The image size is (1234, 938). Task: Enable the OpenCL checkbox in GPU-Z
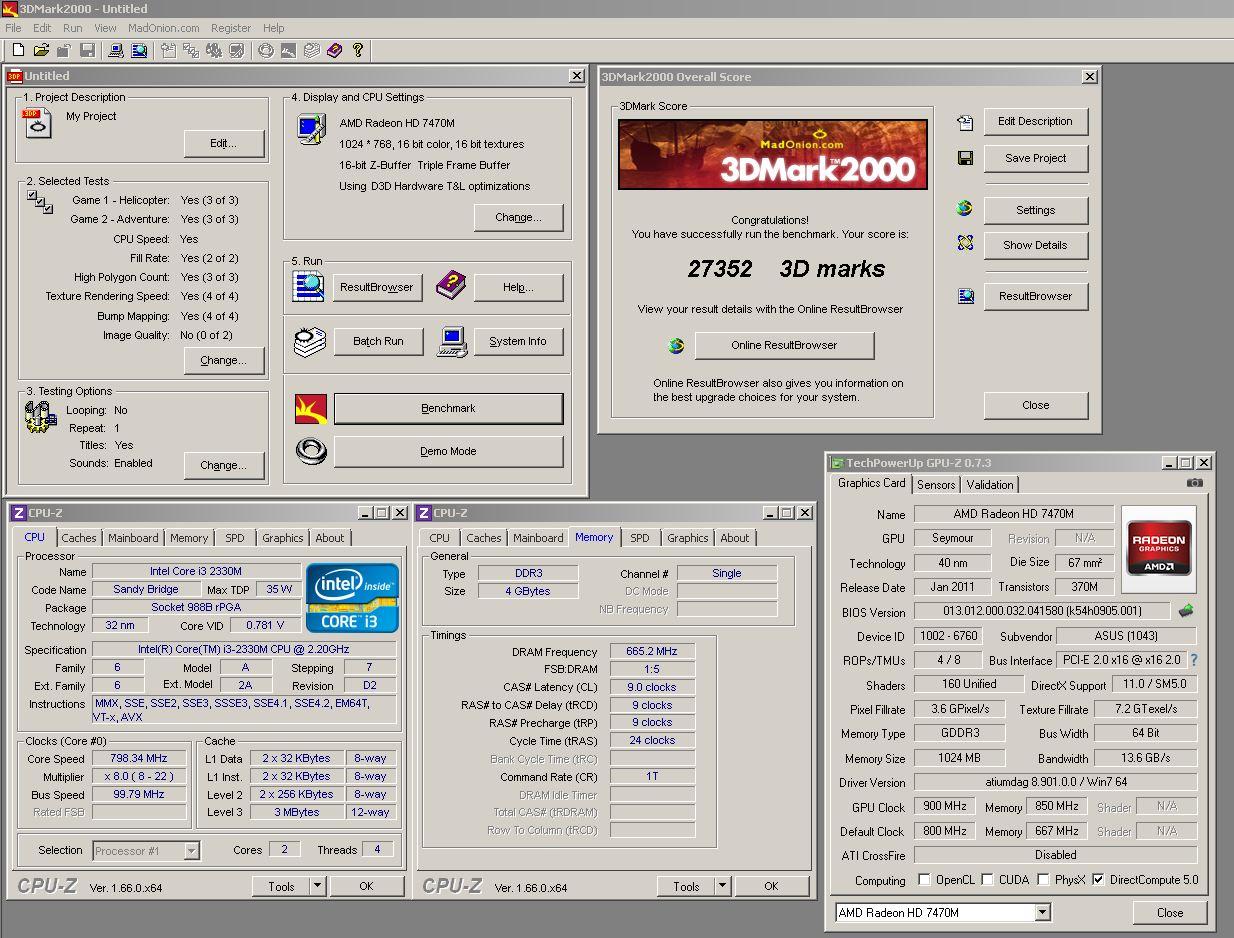[924, 880]
